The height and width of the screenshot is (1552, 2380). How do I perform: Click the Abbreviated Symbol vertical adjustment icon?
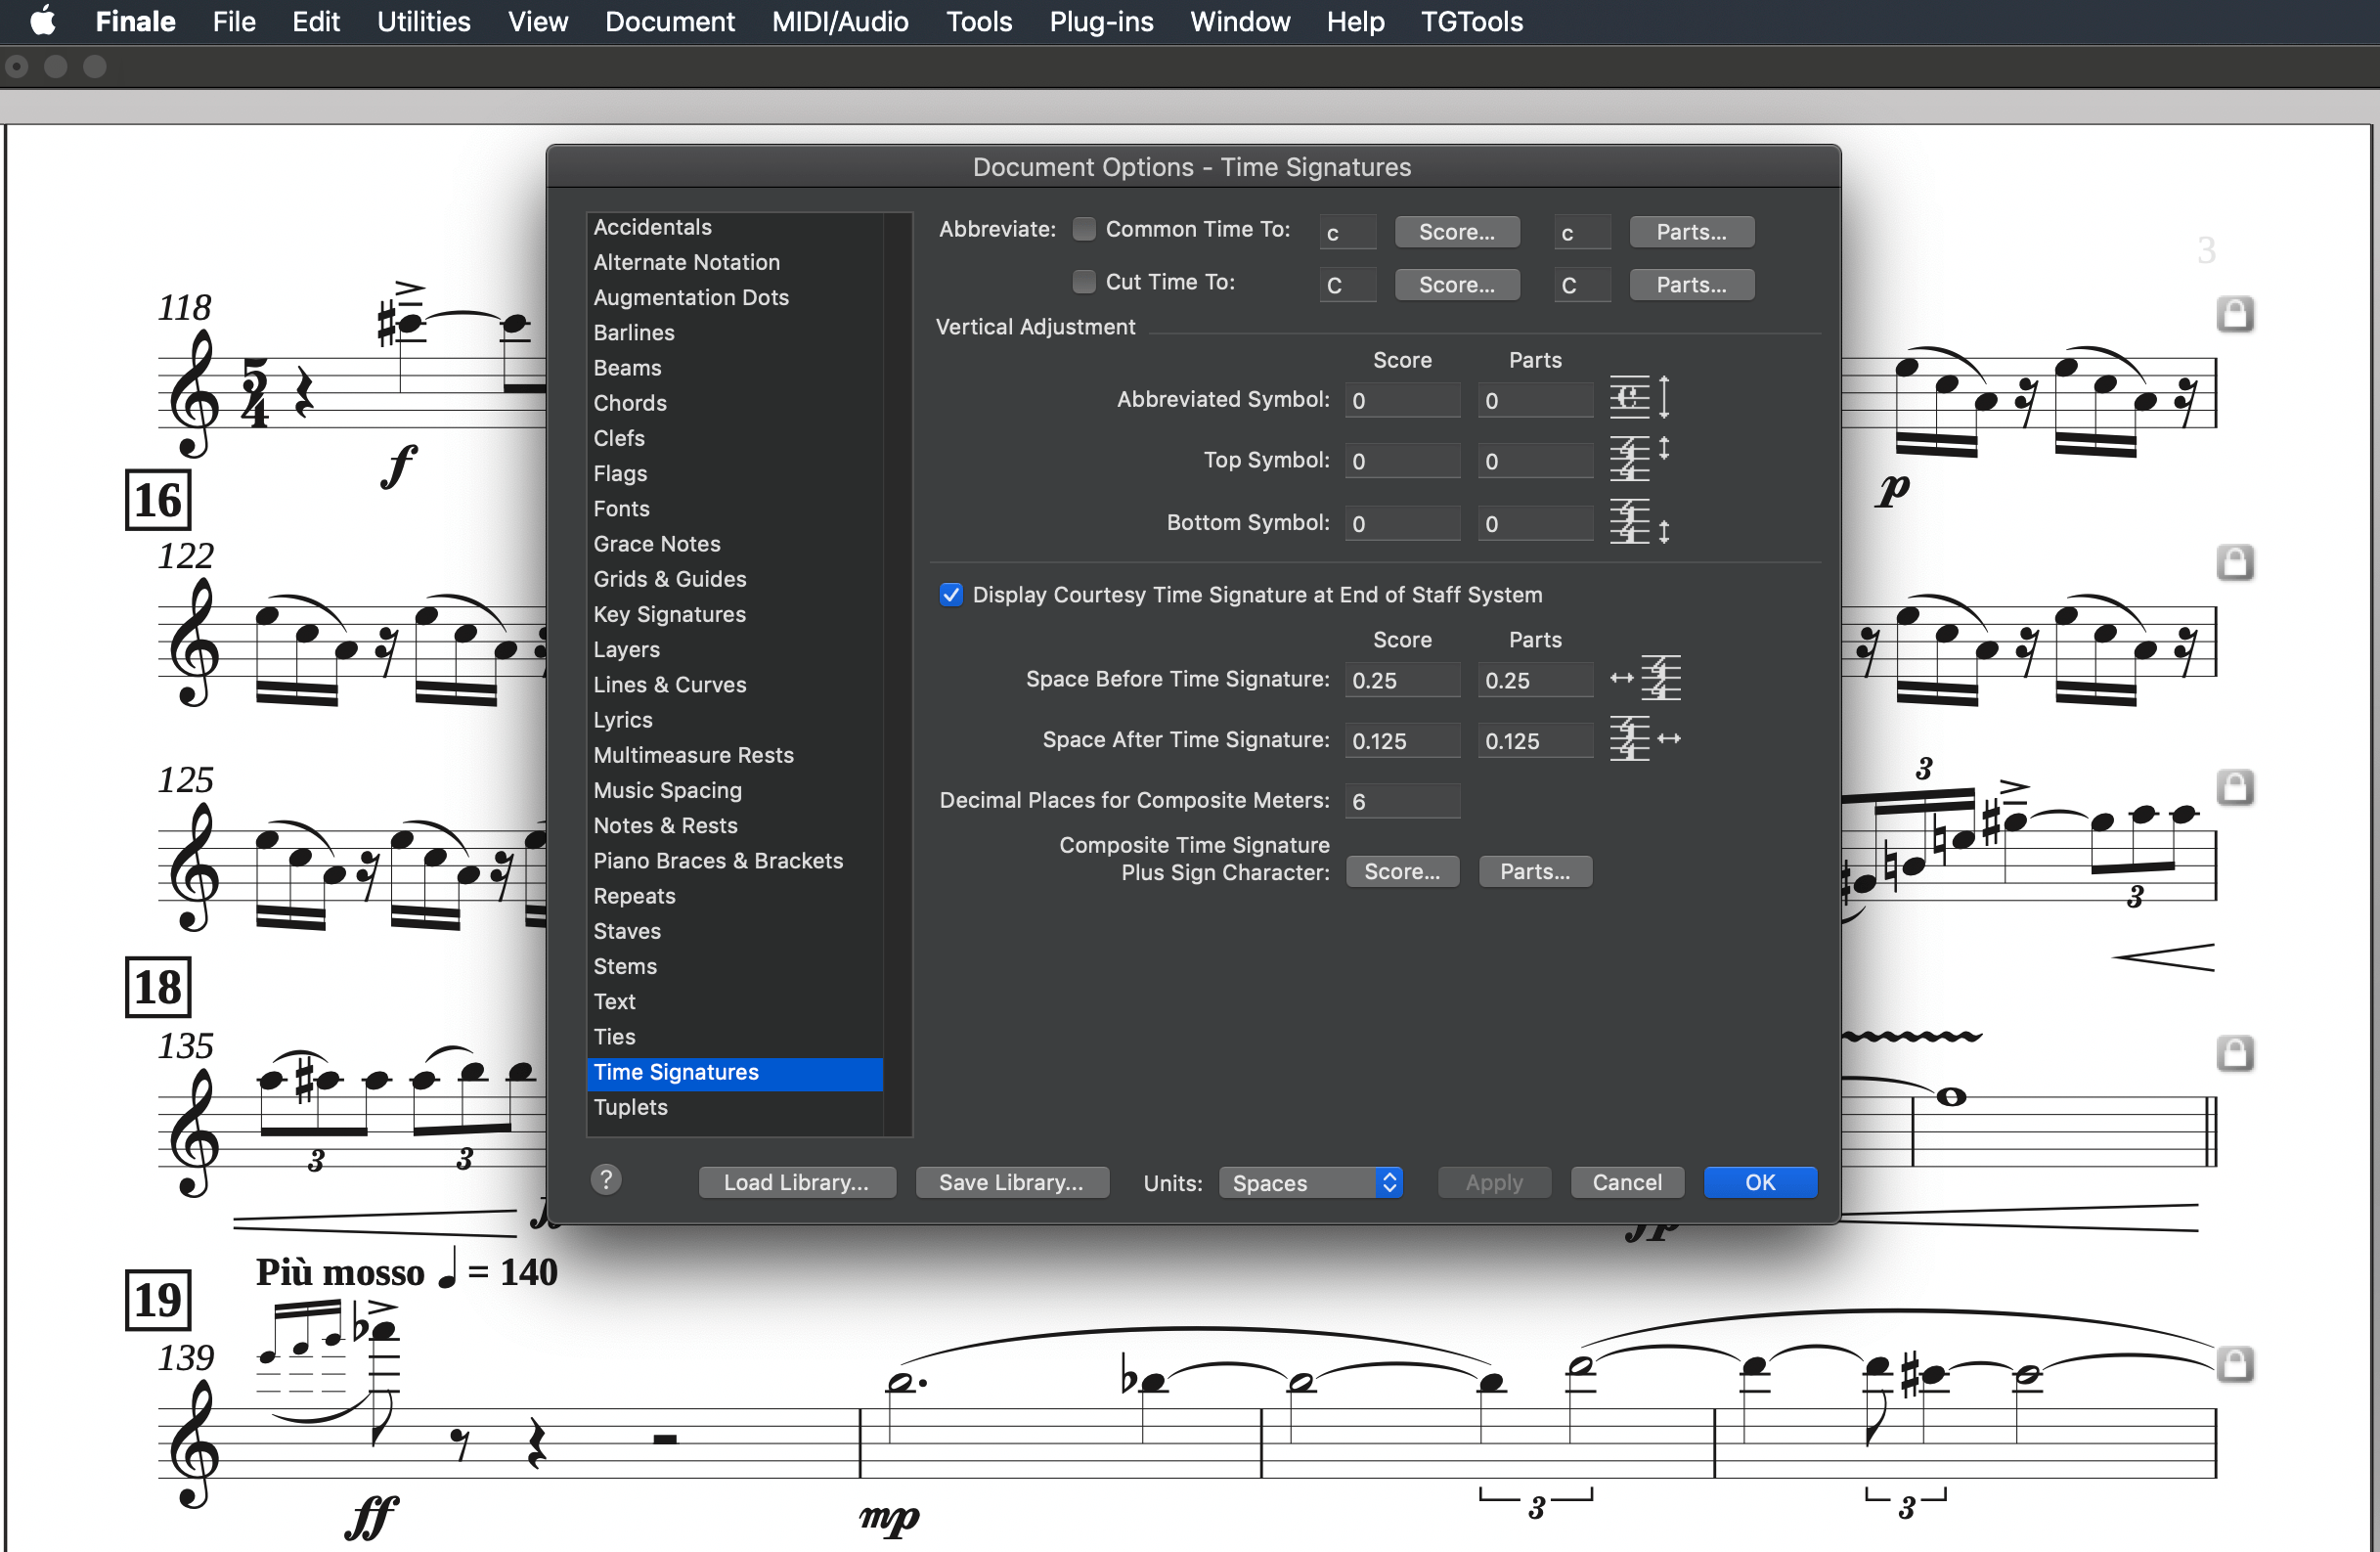1638,397
